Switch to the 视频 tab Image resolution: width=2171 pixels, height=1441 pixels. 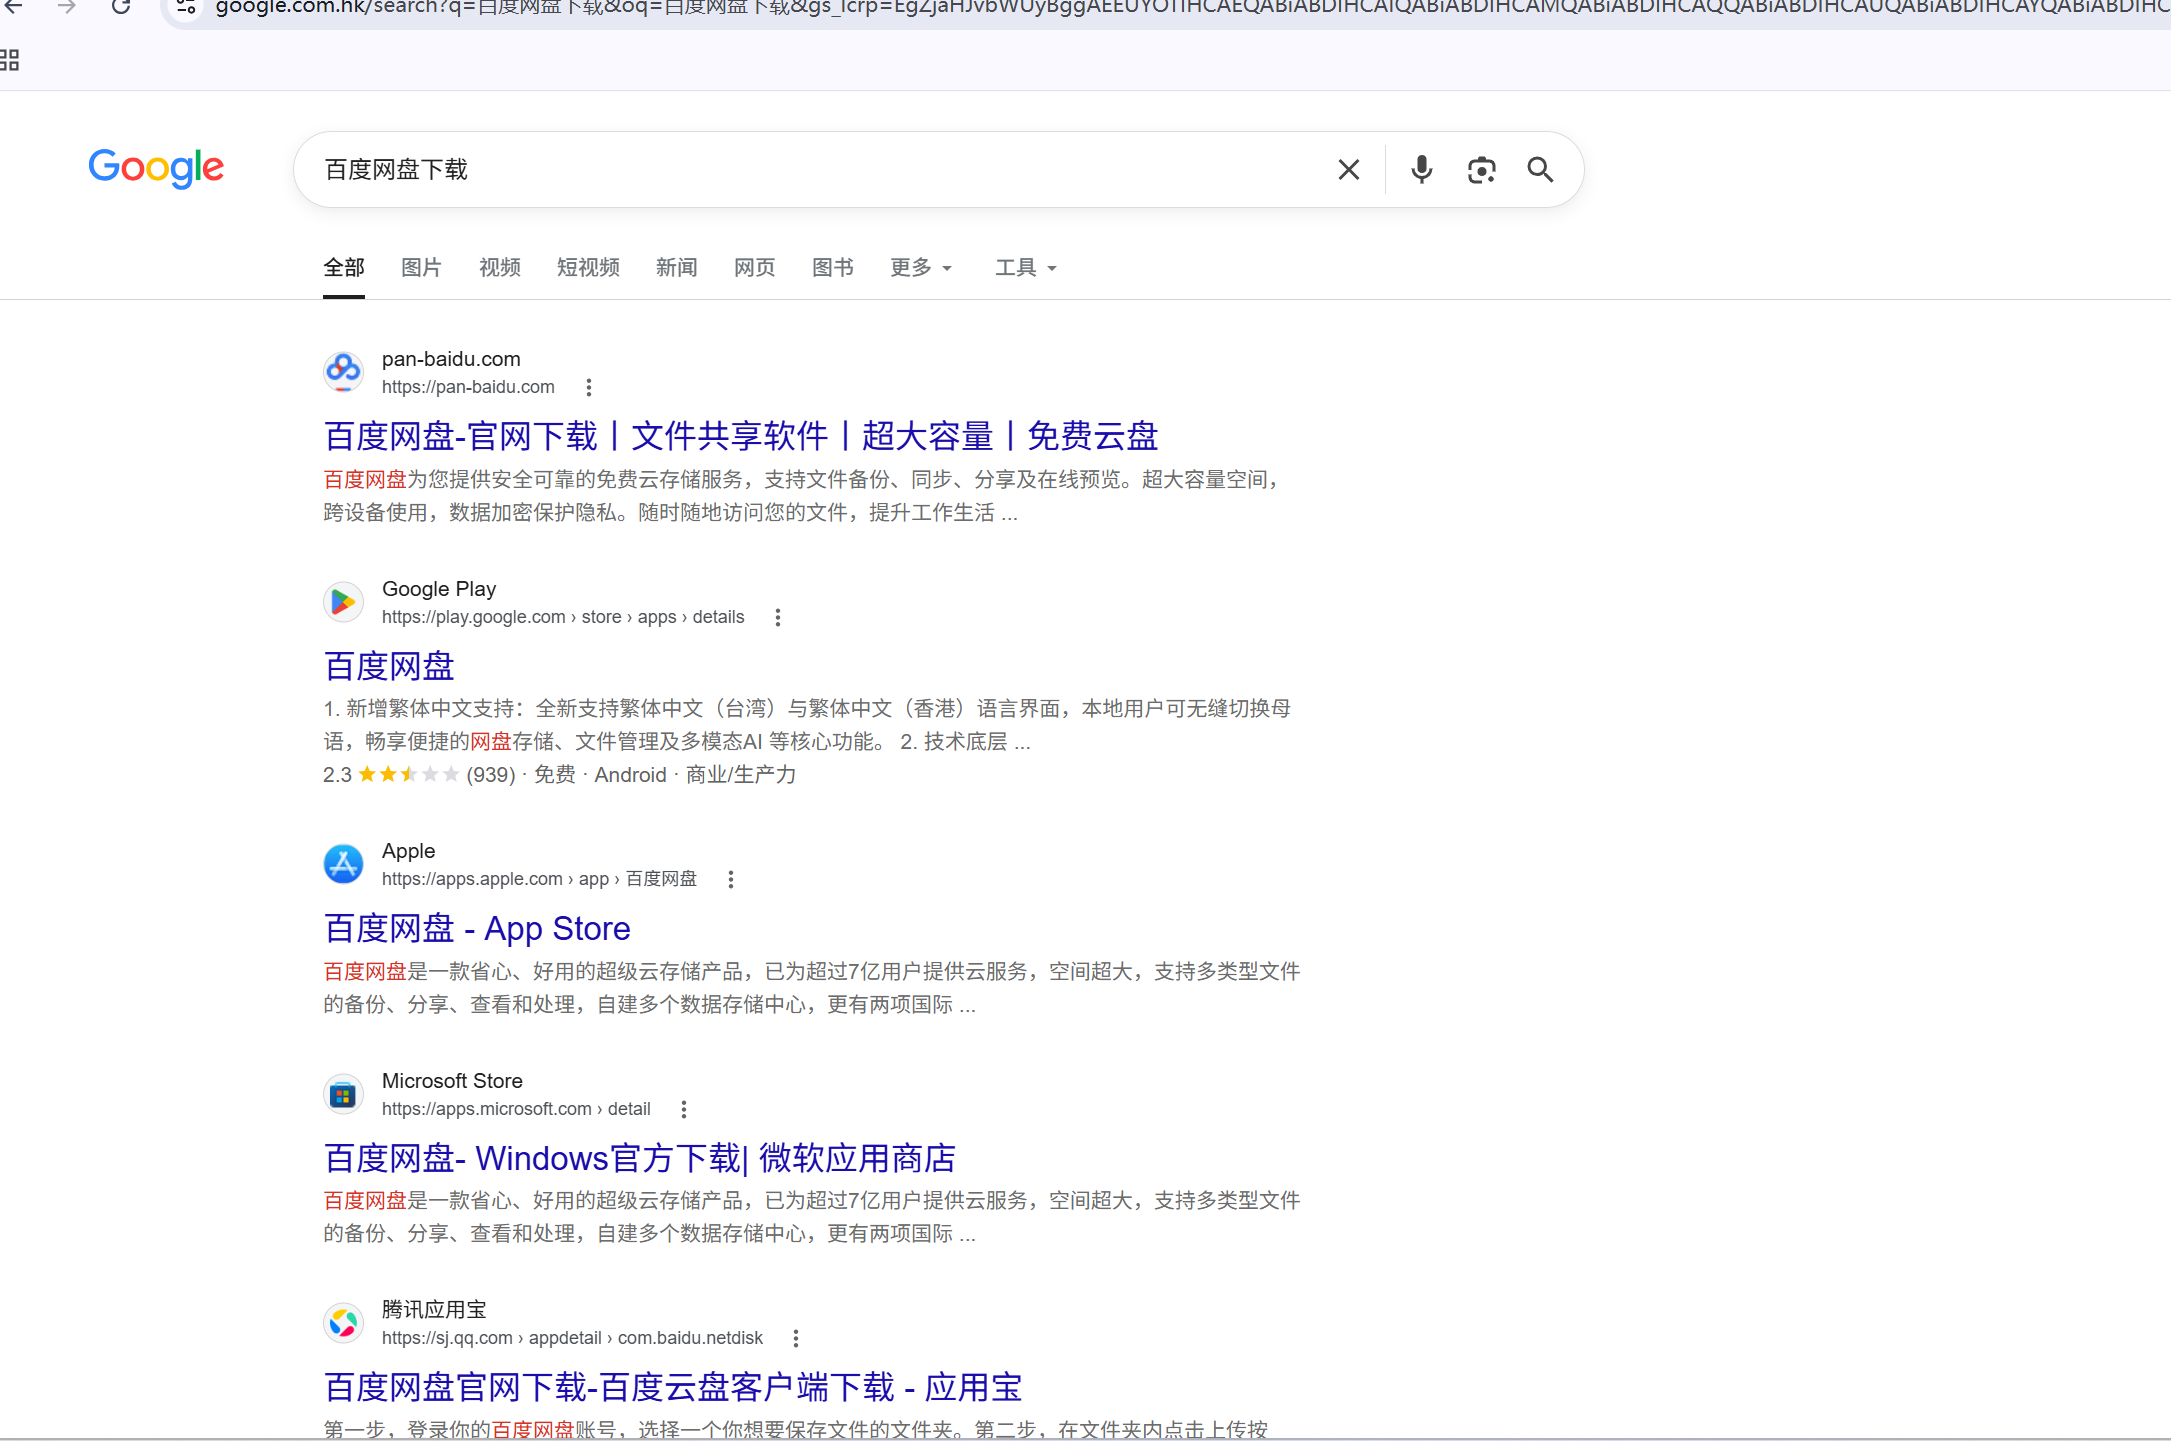(500, 268)
